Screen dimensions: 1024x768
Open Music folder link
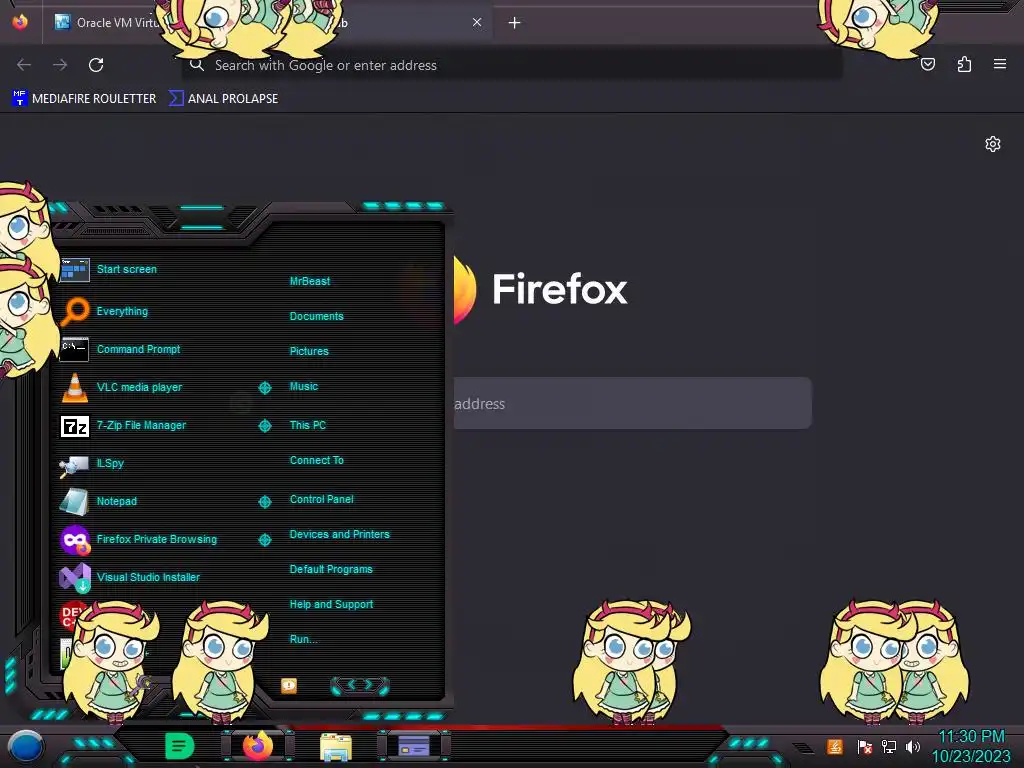(x=304, y=387)
